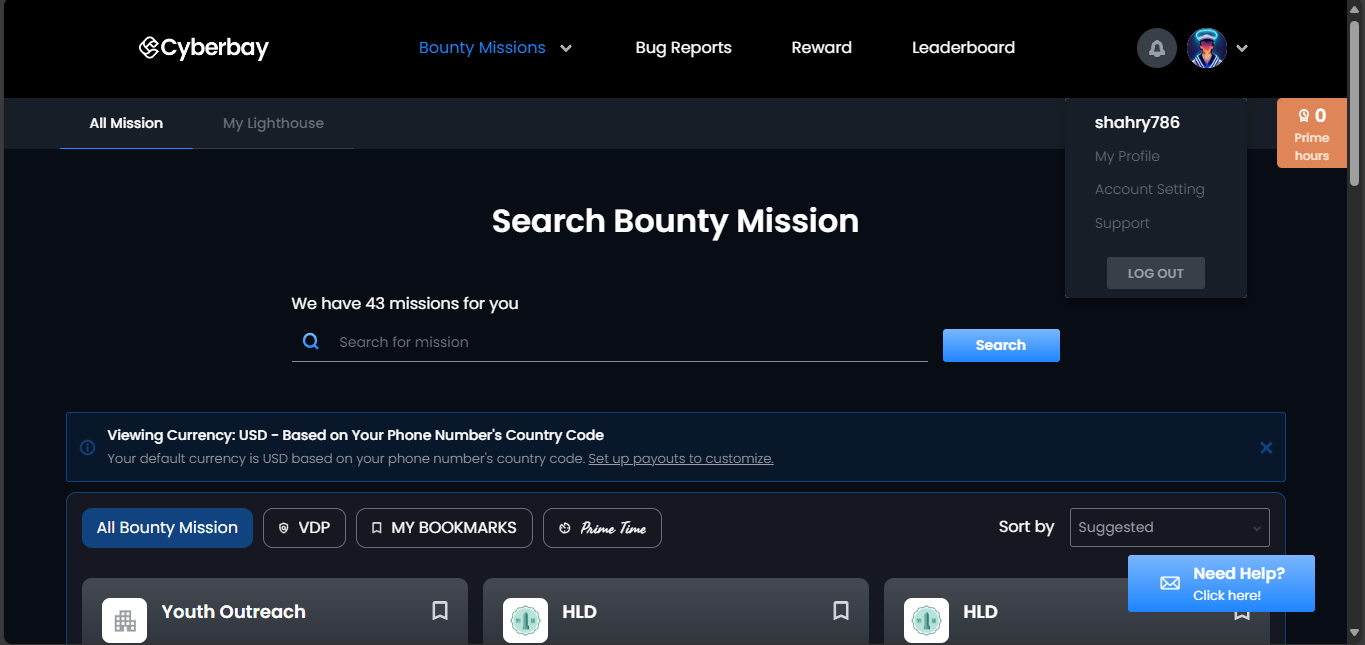Expand the chevron beside the avatar

pos(1242,48)
